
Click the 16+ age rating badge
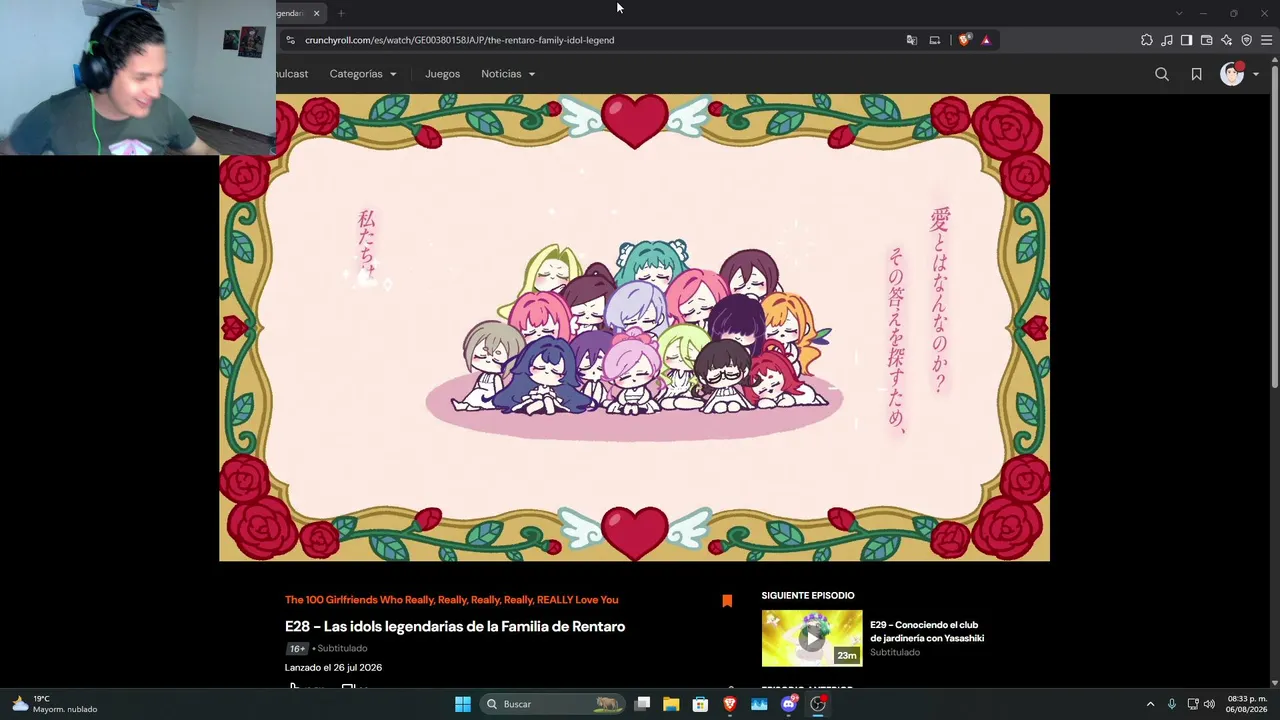coord(297,649)
